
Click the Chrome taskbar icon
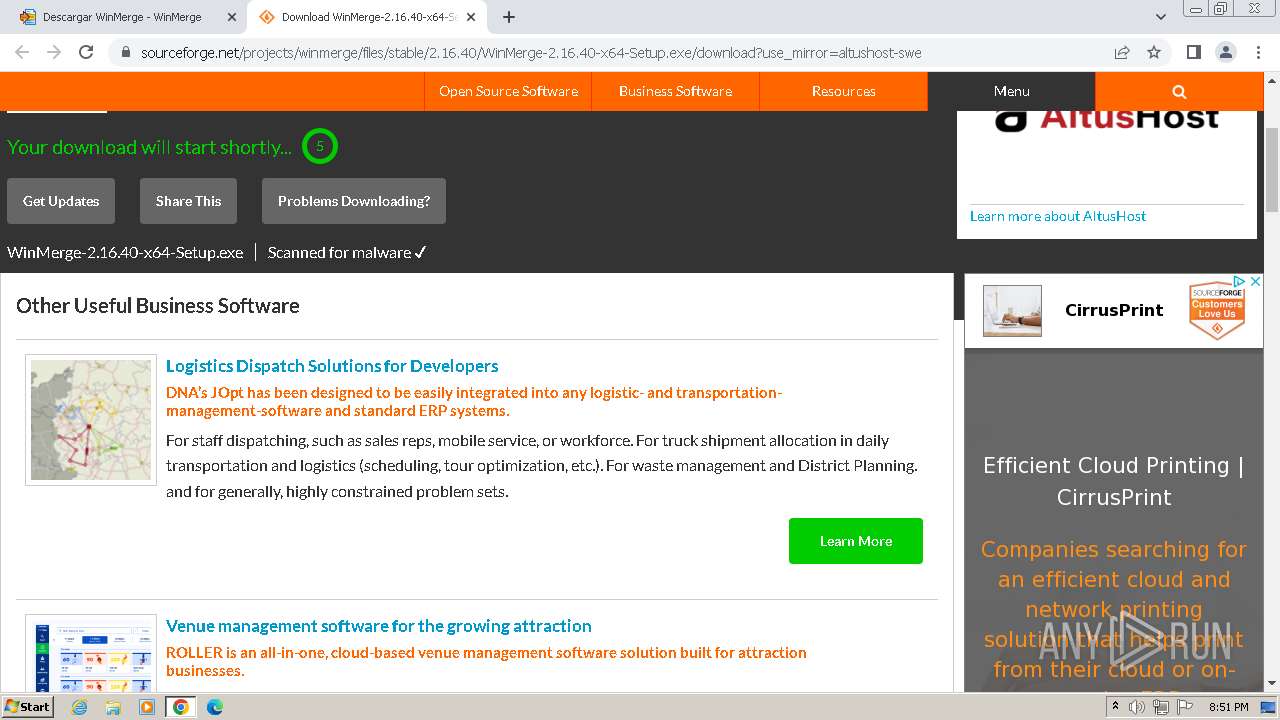pos(181,707)
